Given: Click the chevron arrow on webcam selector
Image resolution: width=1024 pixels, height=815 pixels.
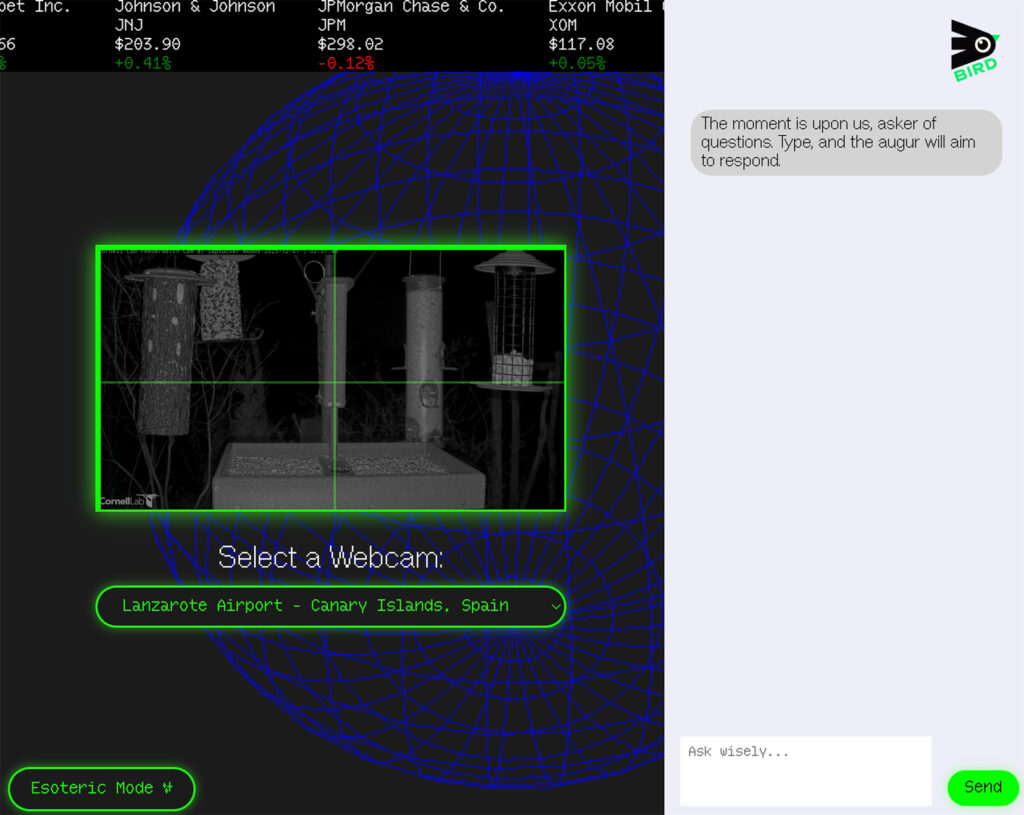Looking at the screenshot, I should tap(556, 607).
